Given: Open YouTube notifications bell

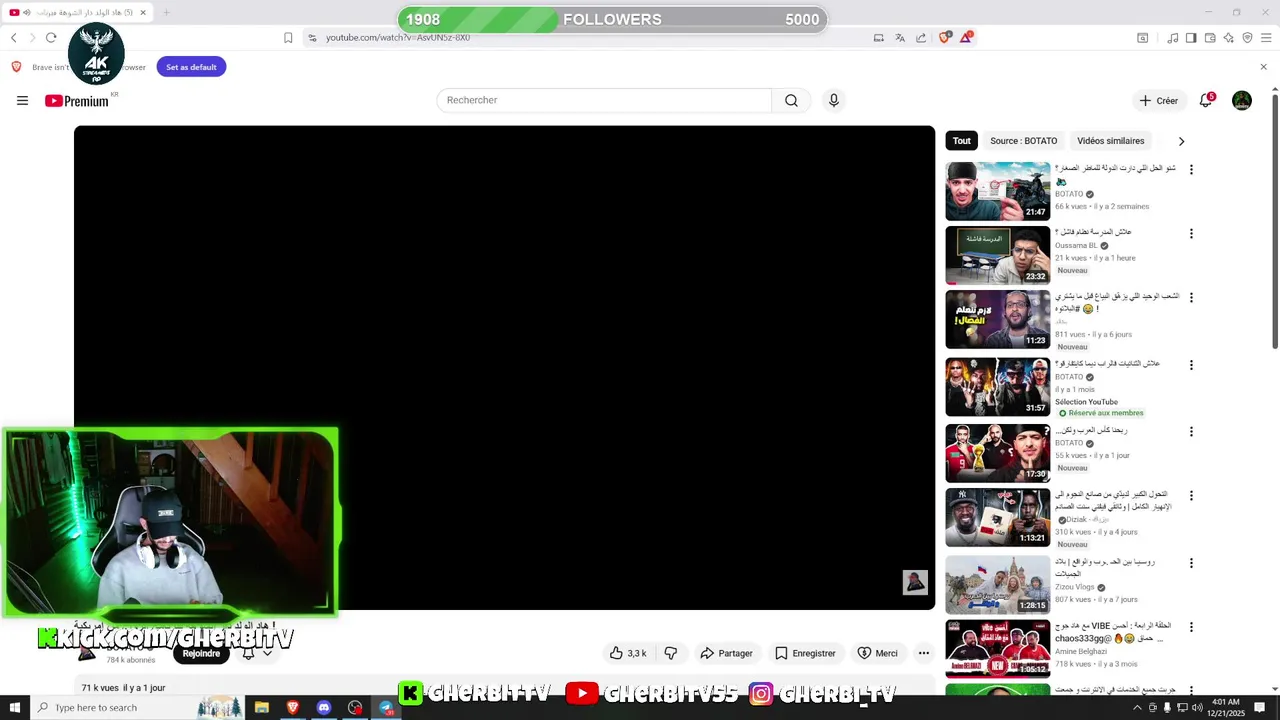Looking at the screenshot, I should point(1206,100).
